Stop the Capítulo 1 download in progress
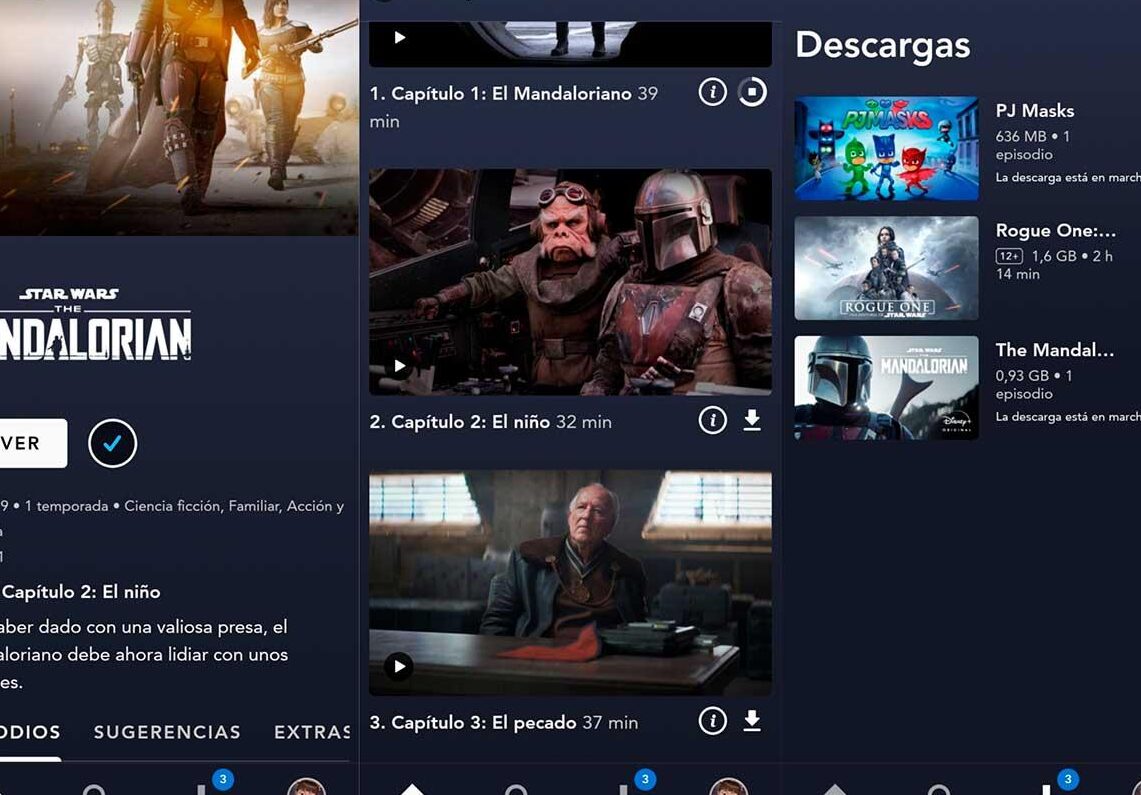Viewport: 1141px width, 795px height. tap(752, 92)
